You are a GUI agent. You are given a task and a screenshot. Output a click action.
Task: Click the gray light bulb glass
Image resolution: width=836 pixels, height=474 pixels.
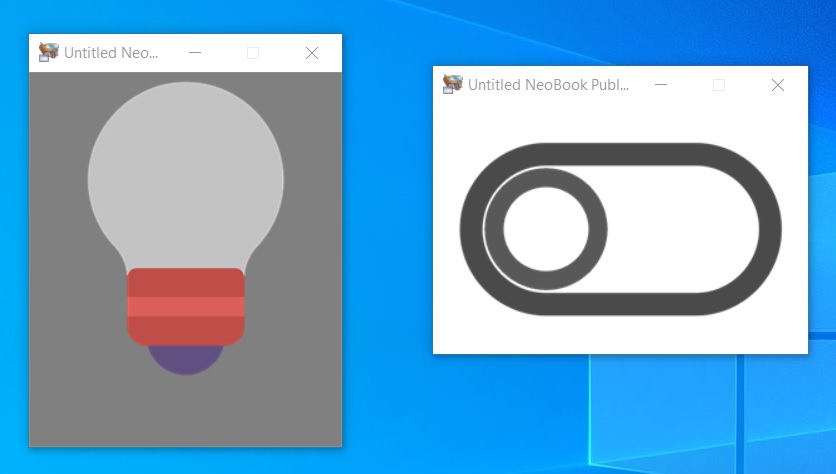(186, 171)
